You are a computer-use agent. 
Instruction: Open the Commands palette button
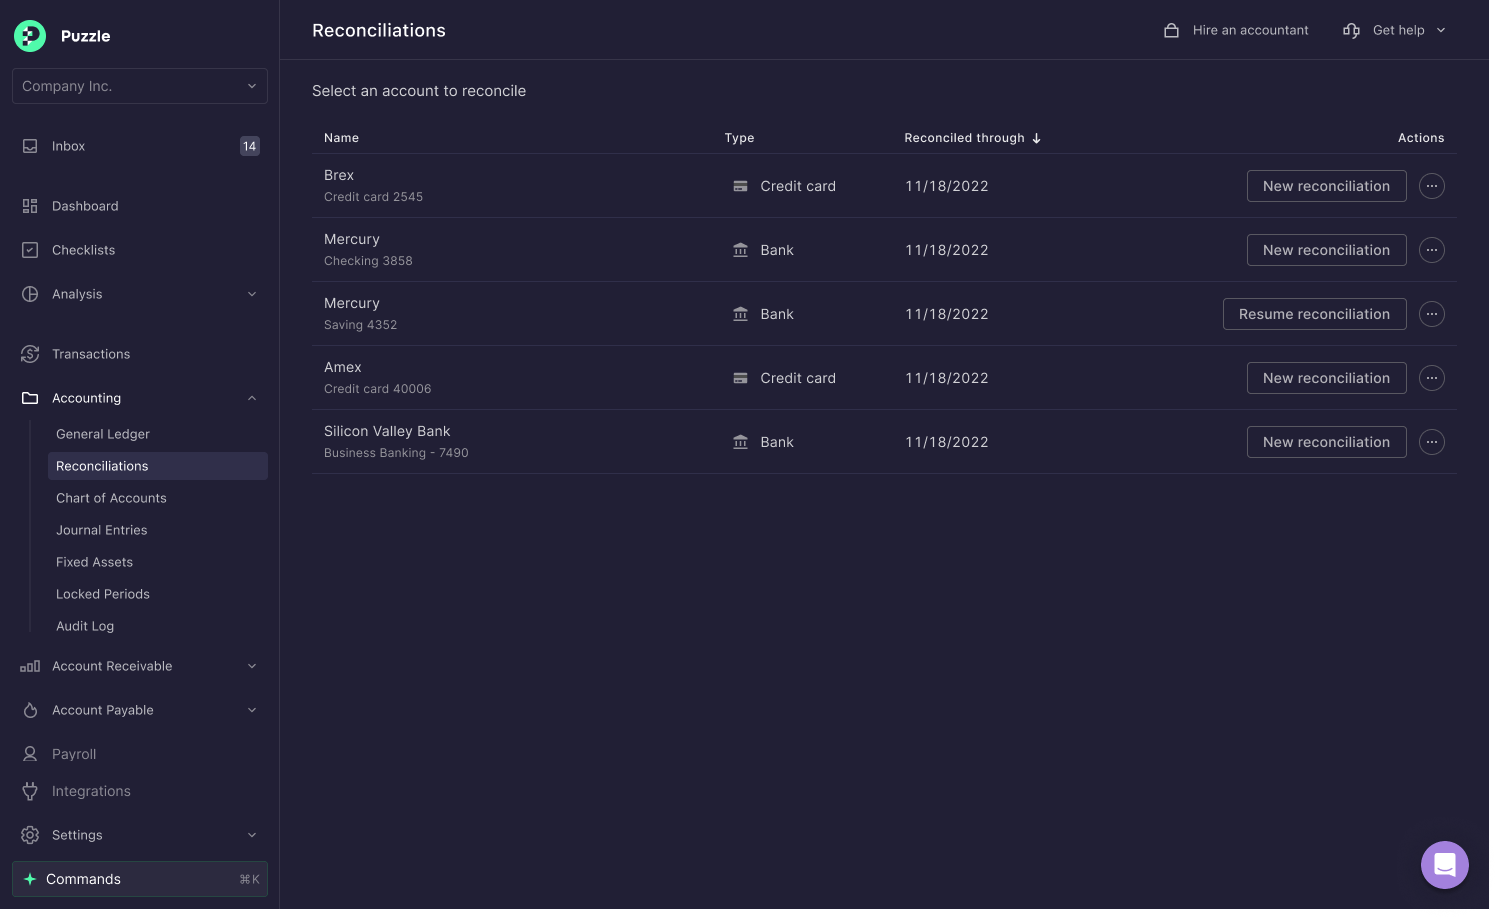140,879
